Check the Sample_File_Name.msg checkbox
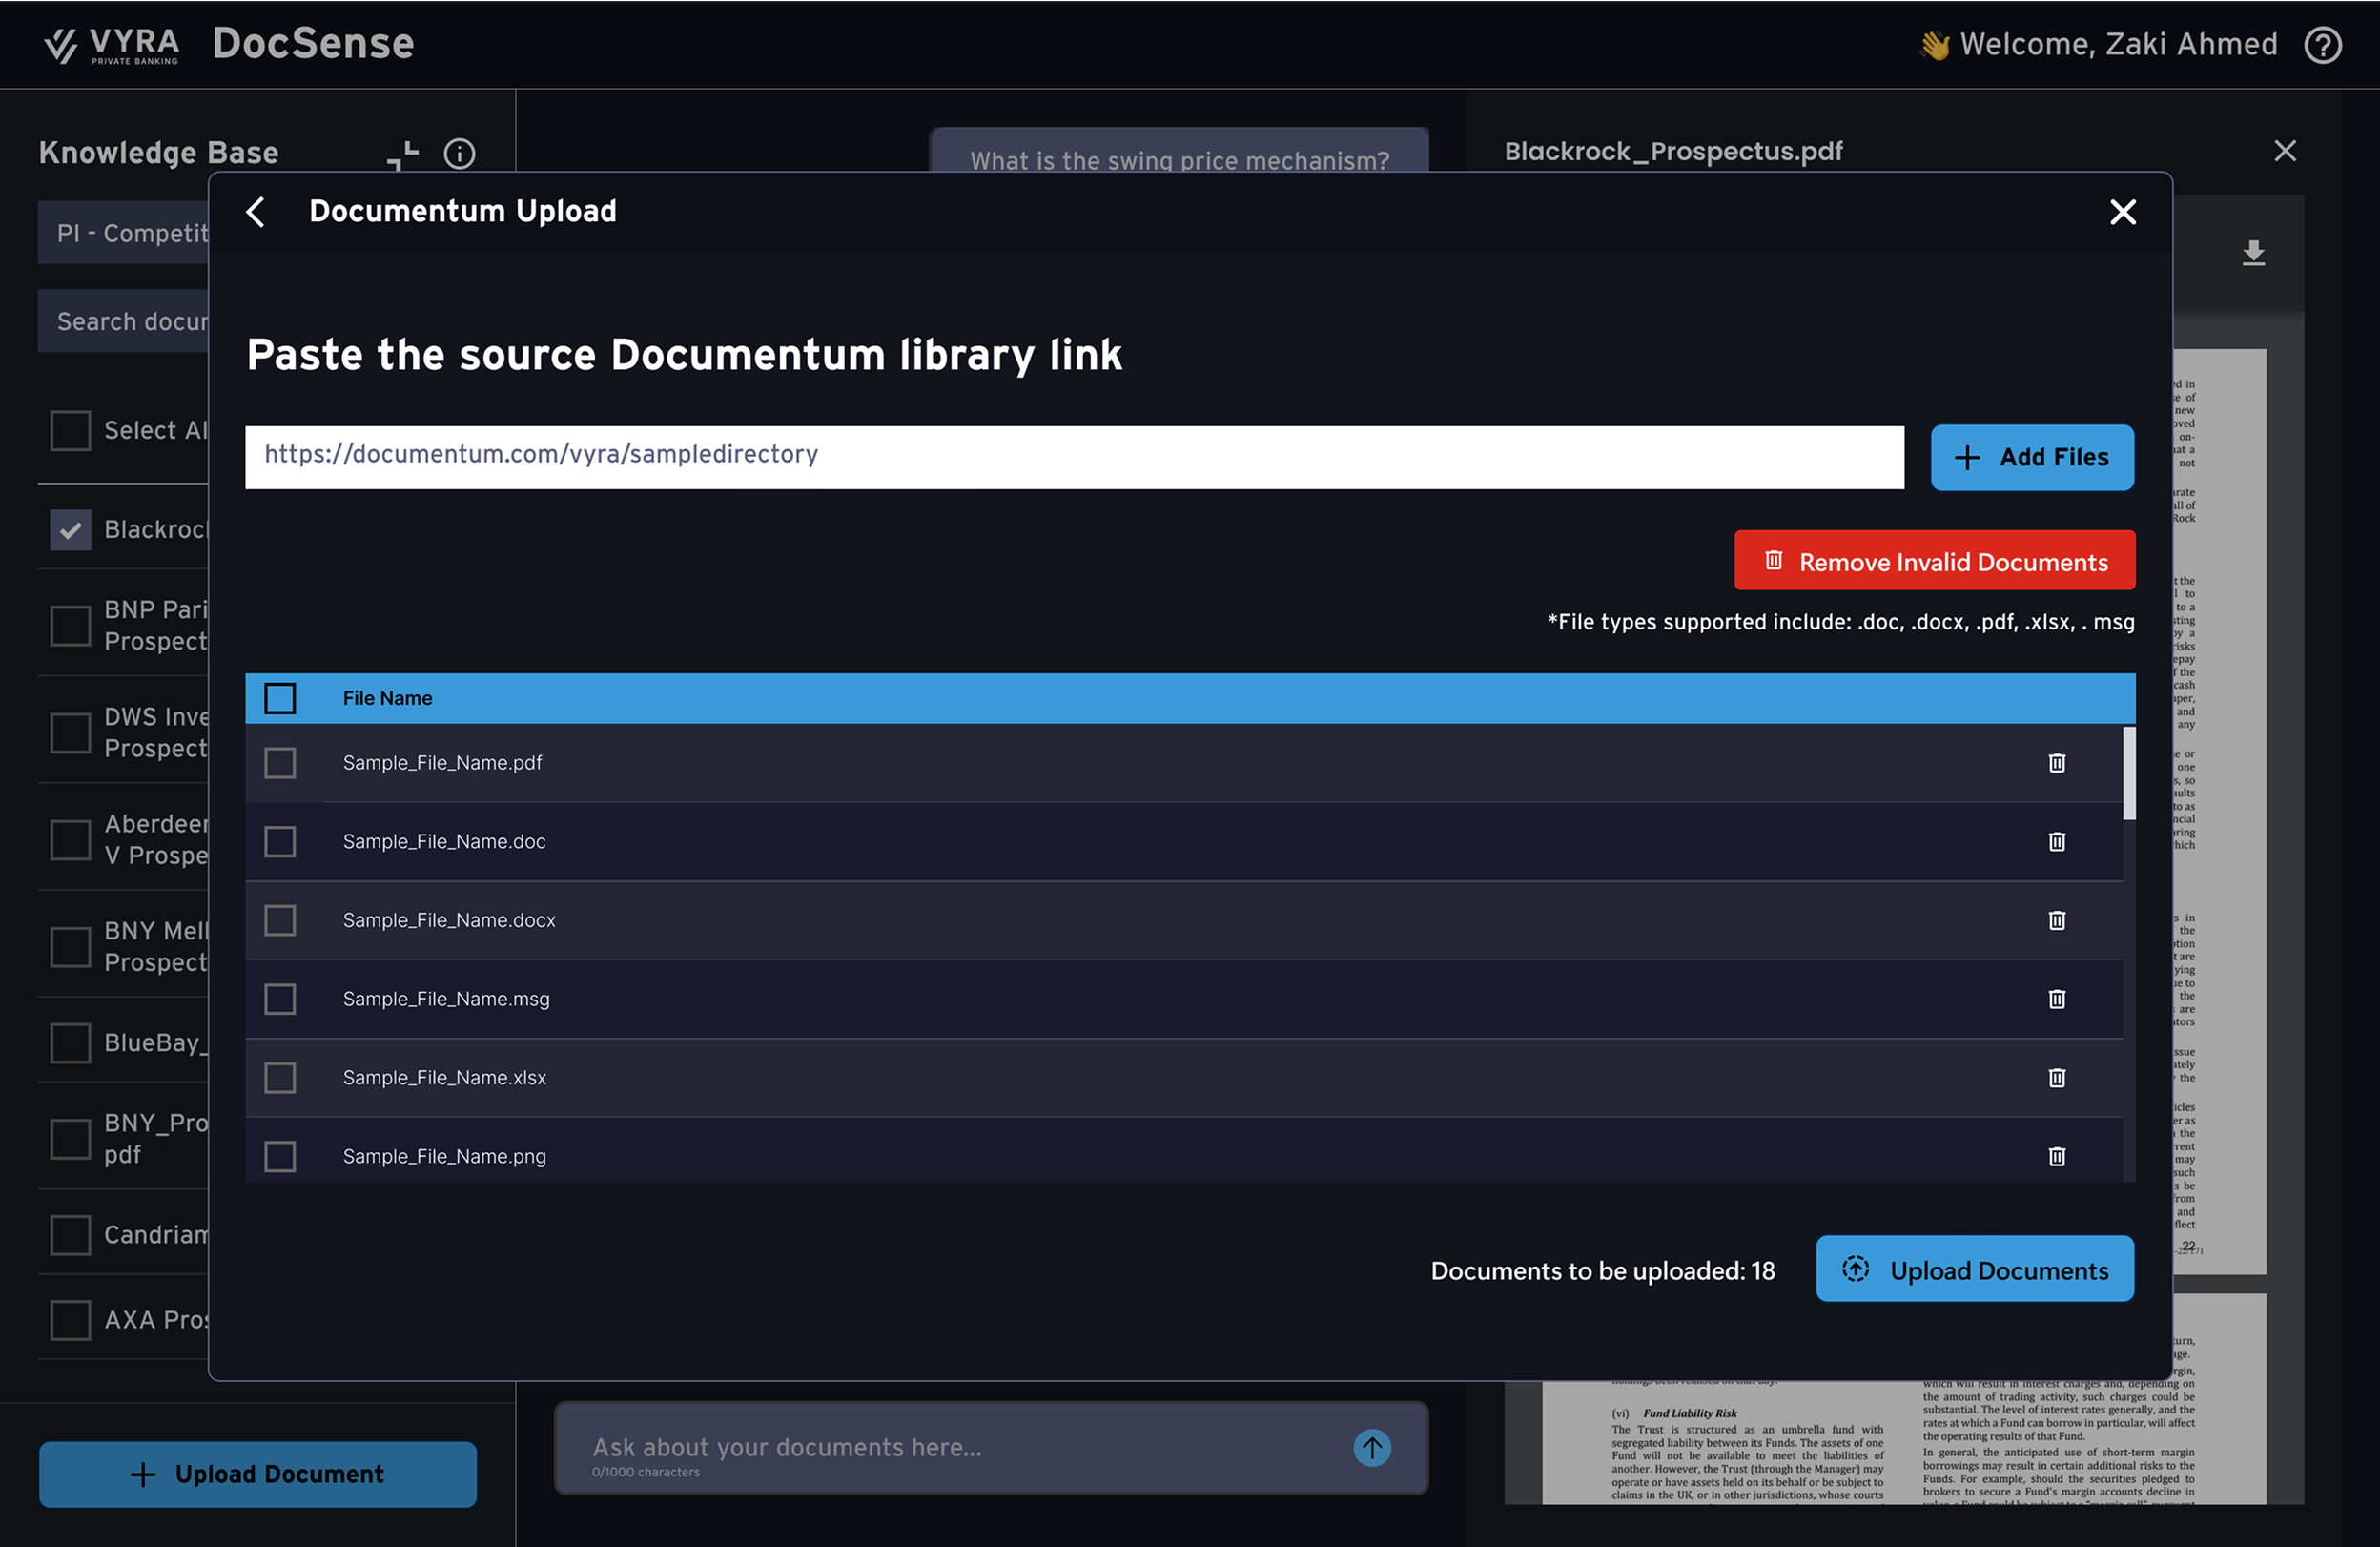 point(280,999)
